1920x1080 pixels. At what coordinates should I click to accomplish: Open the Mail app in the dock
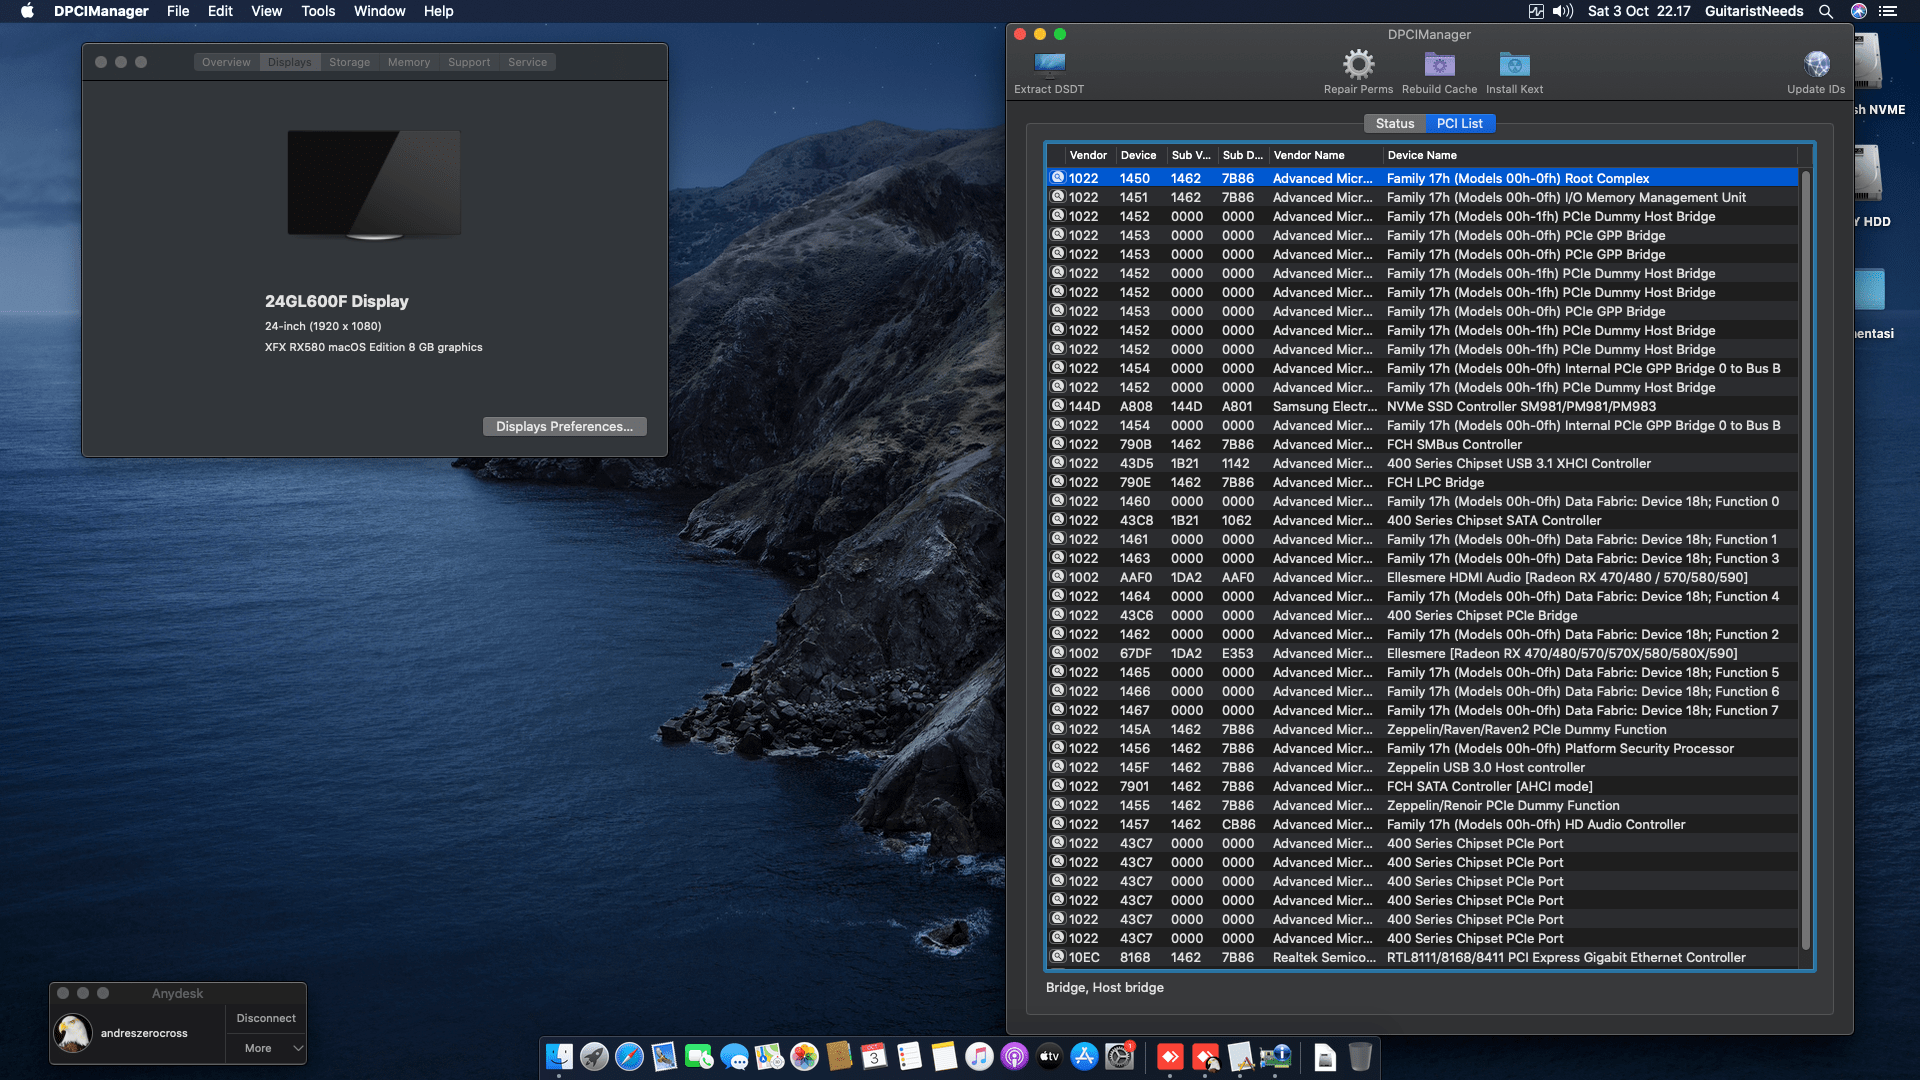[x=664, y=1056]
